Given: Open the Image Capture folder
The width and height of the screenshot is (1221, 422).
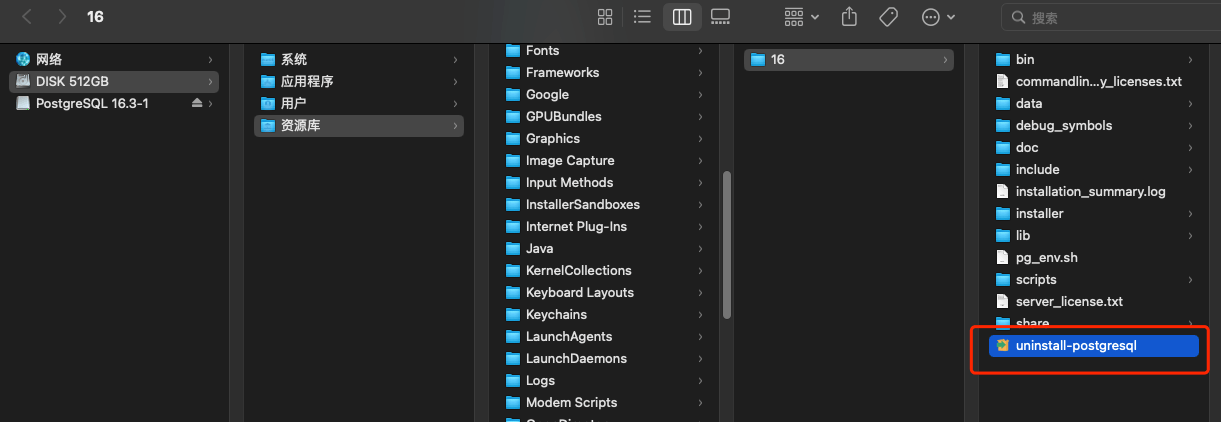Looking at the screenshot, I should pos(604,161).
